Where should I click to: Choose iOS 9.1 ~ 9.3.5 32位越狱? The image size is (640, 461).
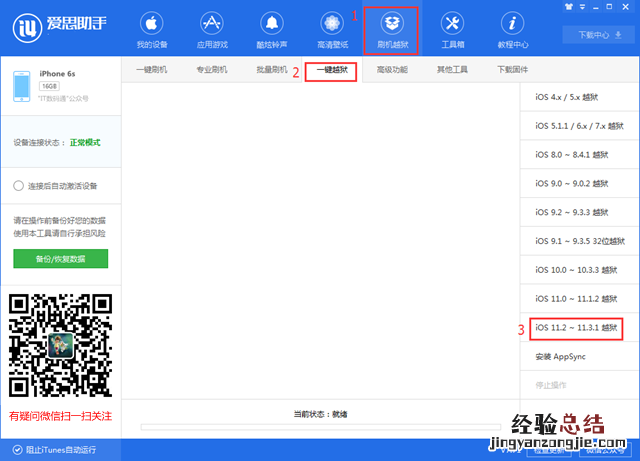[579, 241]
